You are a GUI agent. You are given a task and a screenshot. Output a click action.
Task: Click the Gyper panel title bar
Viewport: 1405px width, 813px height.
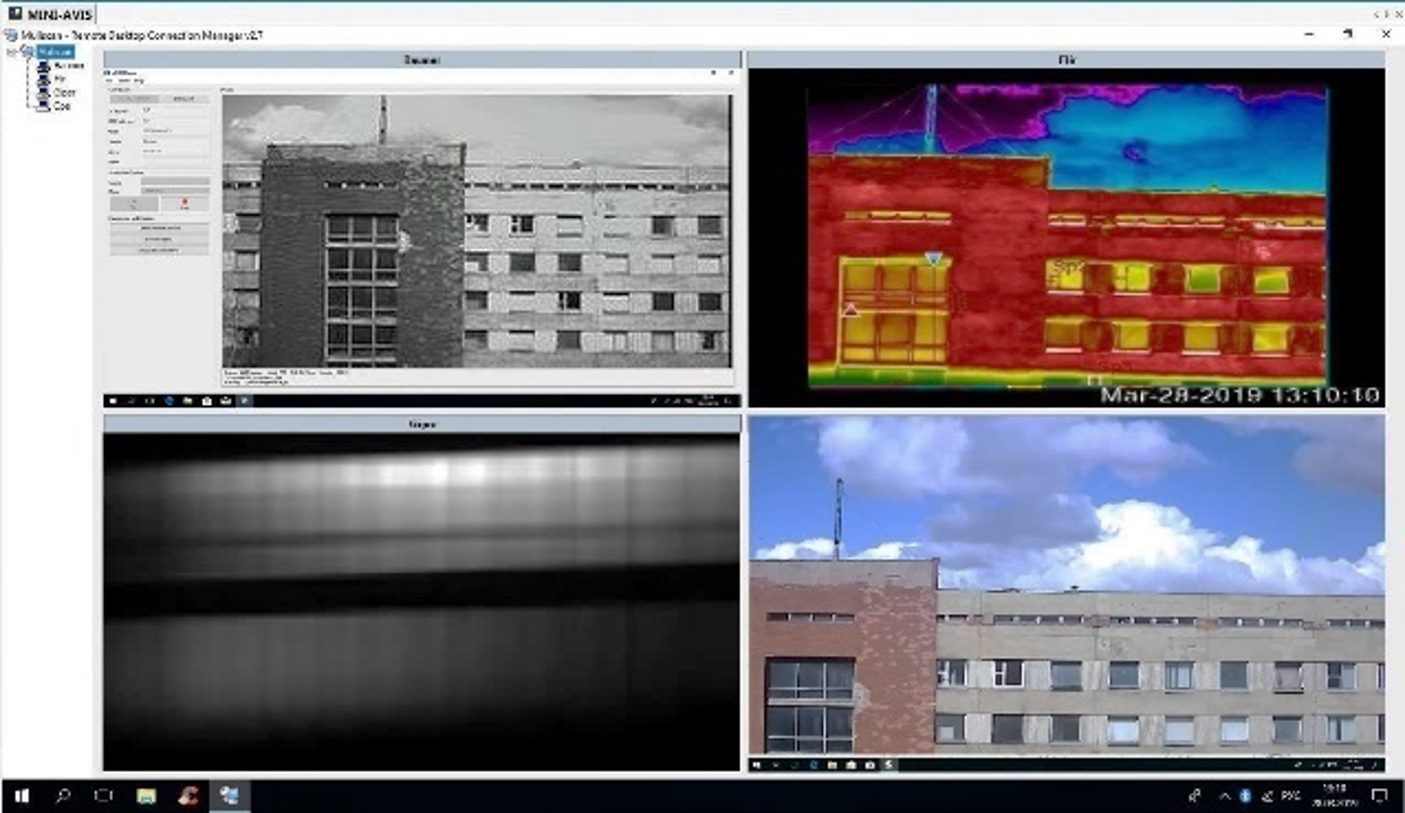[x=421, y=424]
